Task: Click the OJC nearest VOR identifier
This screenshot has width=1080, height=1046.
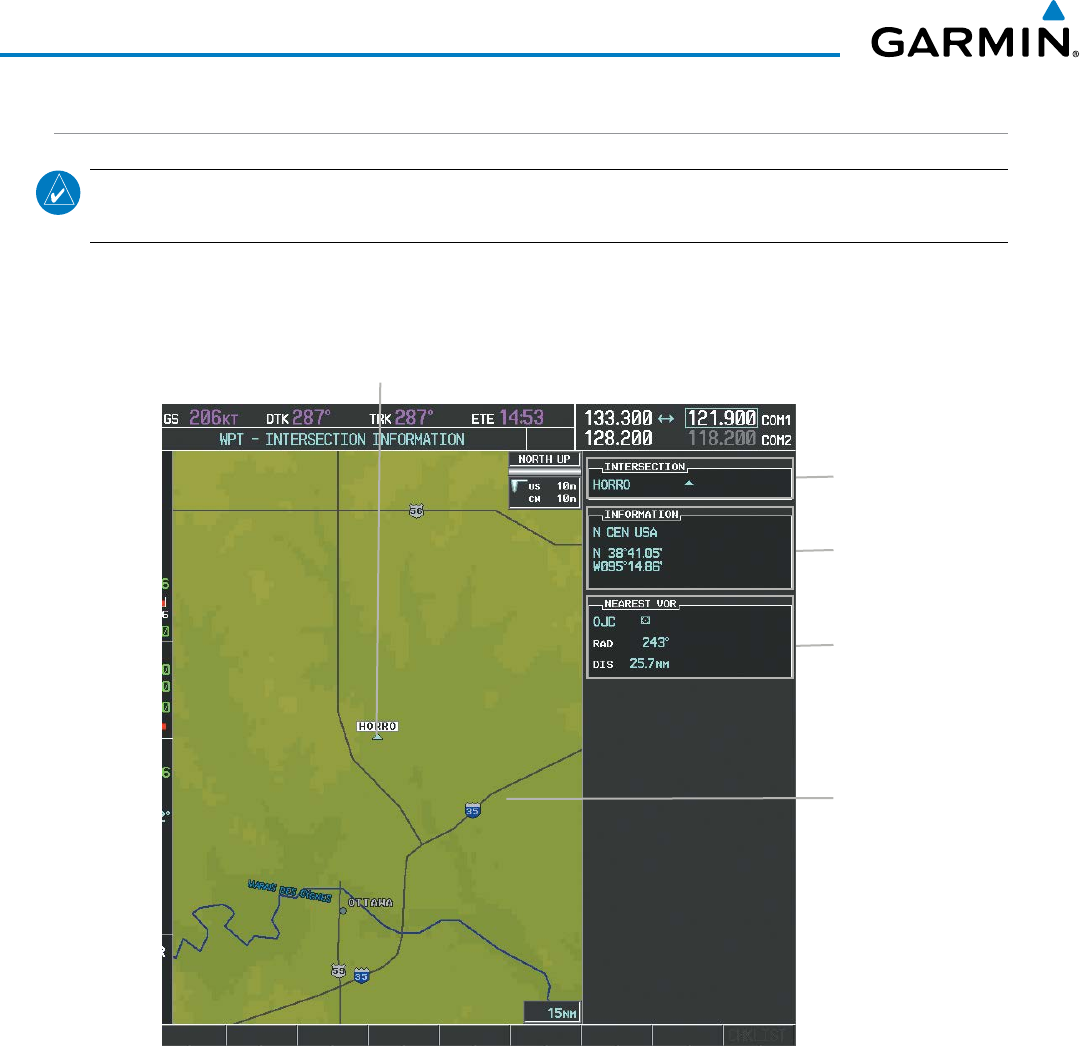Action: [x=604, y=622]
